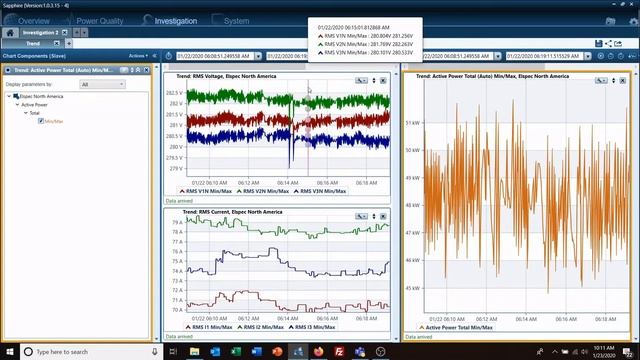Open Windows Start menu
This screenshot has height=360, width=640.
[10, 351]
